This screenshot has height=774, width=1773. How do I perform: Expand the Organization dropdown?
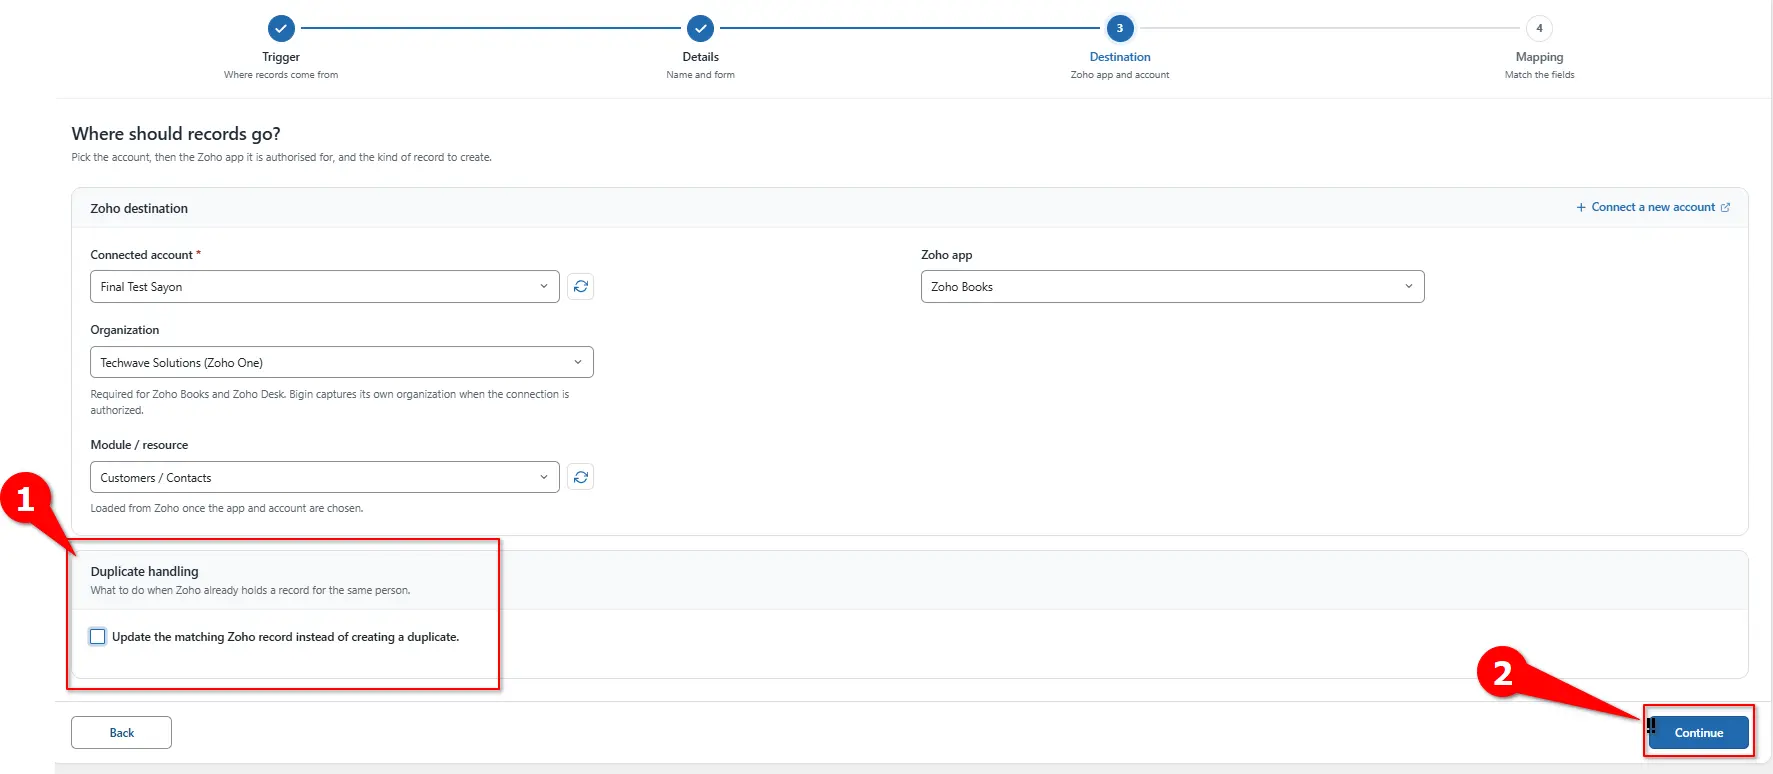click(x=342, y=362)
